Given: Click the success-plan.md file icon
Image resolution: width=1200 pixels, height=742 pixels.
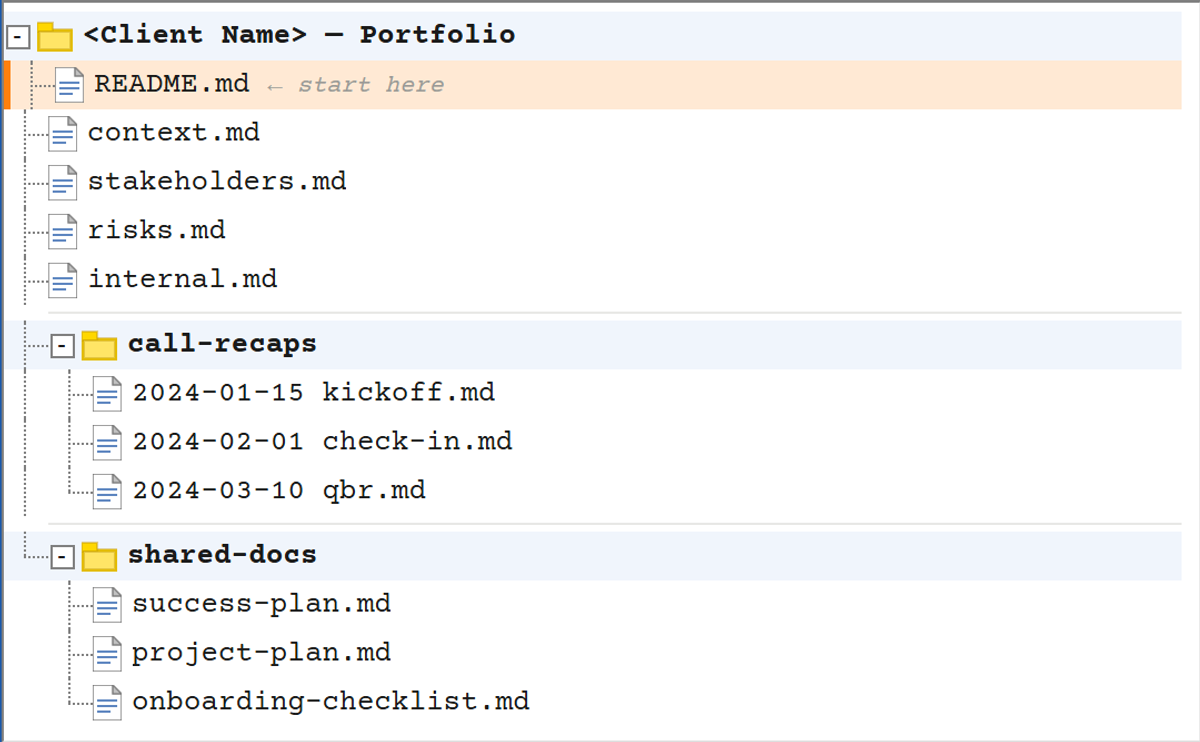Looking at the screenshot, I should [107, 605].
